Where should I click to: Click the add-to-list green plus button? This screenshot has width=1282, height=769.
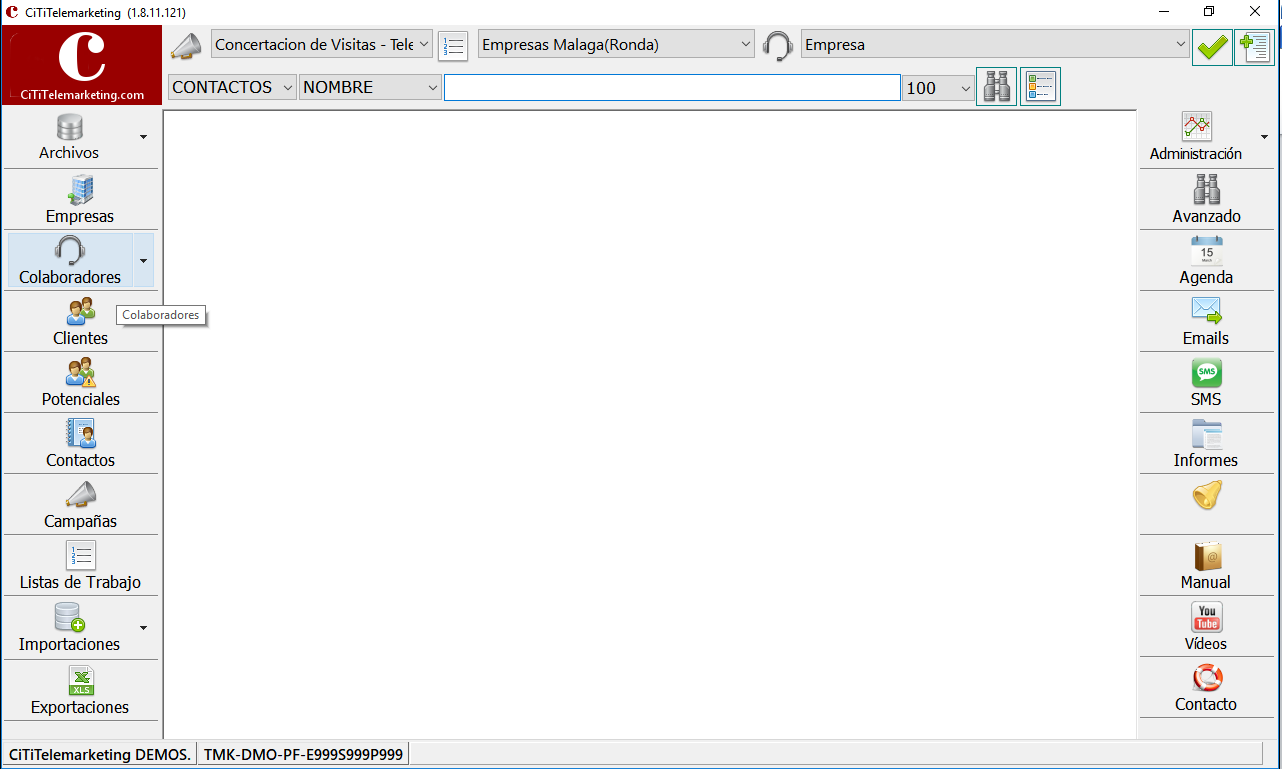1254,46
